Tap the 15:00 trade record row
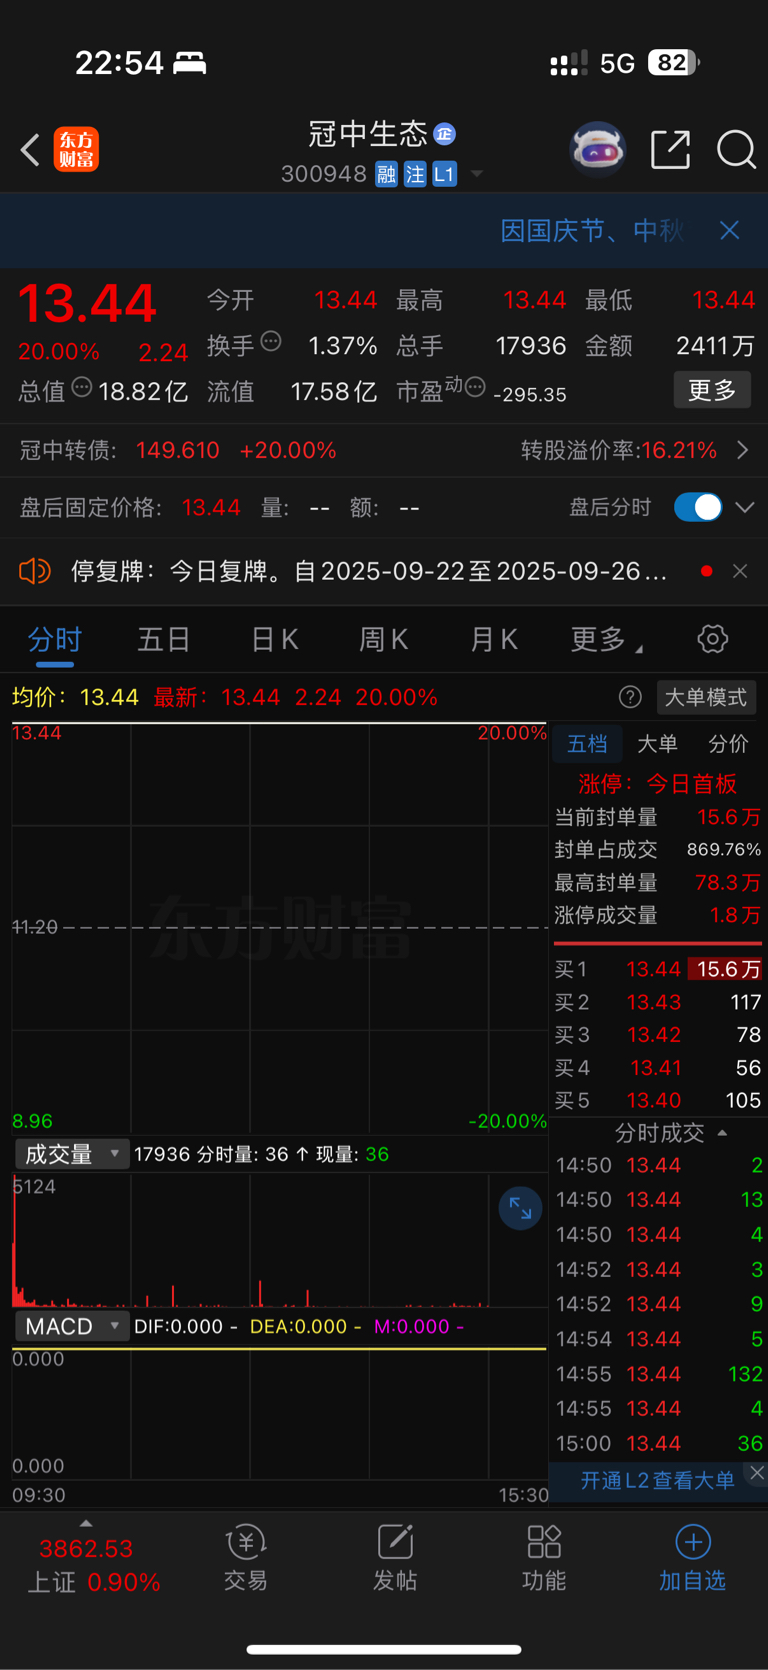The height and width of the screenshot is (1670, 768). coord(659,1443)
